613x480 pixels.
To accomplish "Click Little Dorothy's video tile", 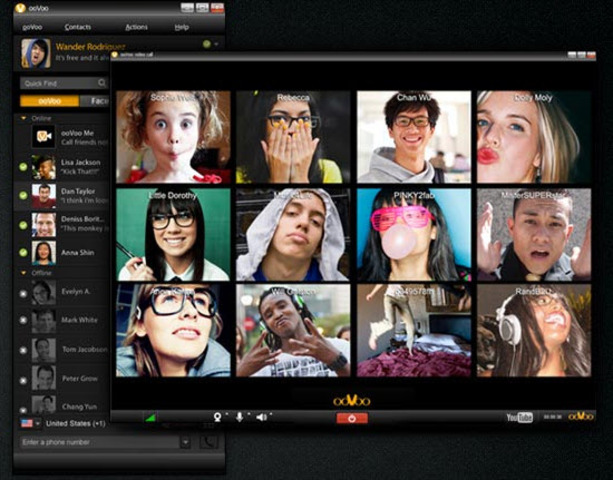I will [173, 235].
